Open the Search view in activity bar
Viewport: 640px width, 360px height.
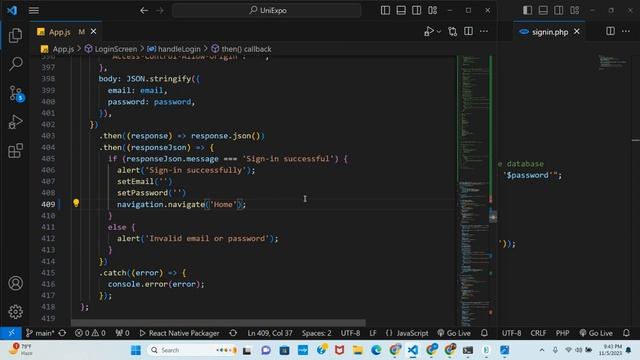(x=16, y=64)
